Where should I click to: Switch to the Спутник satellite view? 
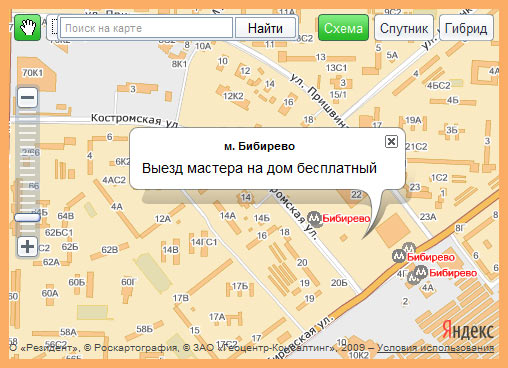click(x=404, y=28)
